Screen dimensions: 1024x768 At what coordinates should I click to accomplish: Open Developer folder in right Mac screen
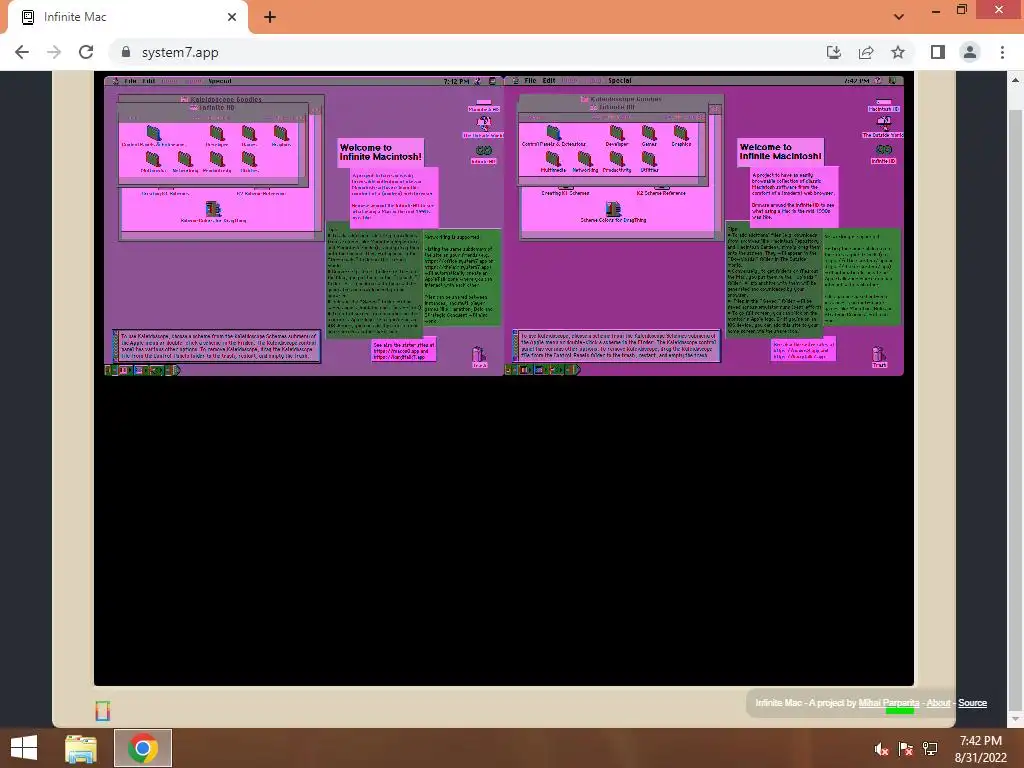coord(616,136)
